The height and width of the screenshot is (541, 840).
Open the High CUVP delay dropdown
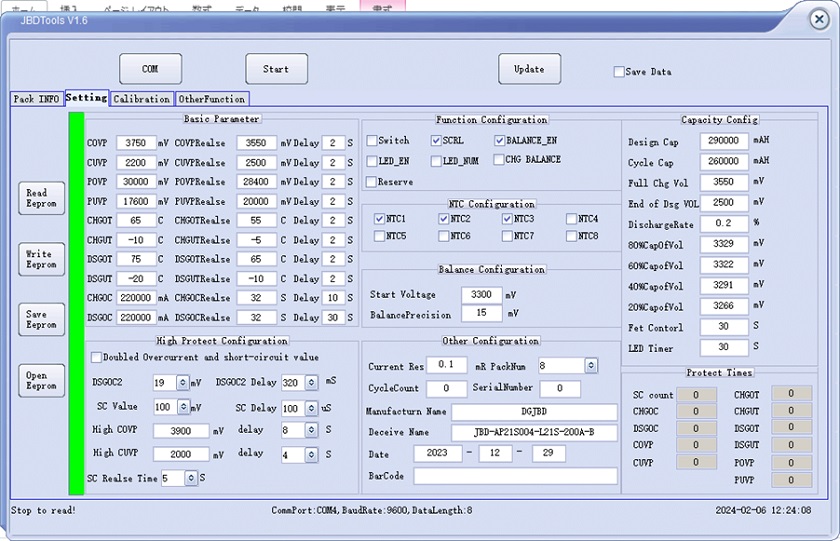tap(312, 455)
